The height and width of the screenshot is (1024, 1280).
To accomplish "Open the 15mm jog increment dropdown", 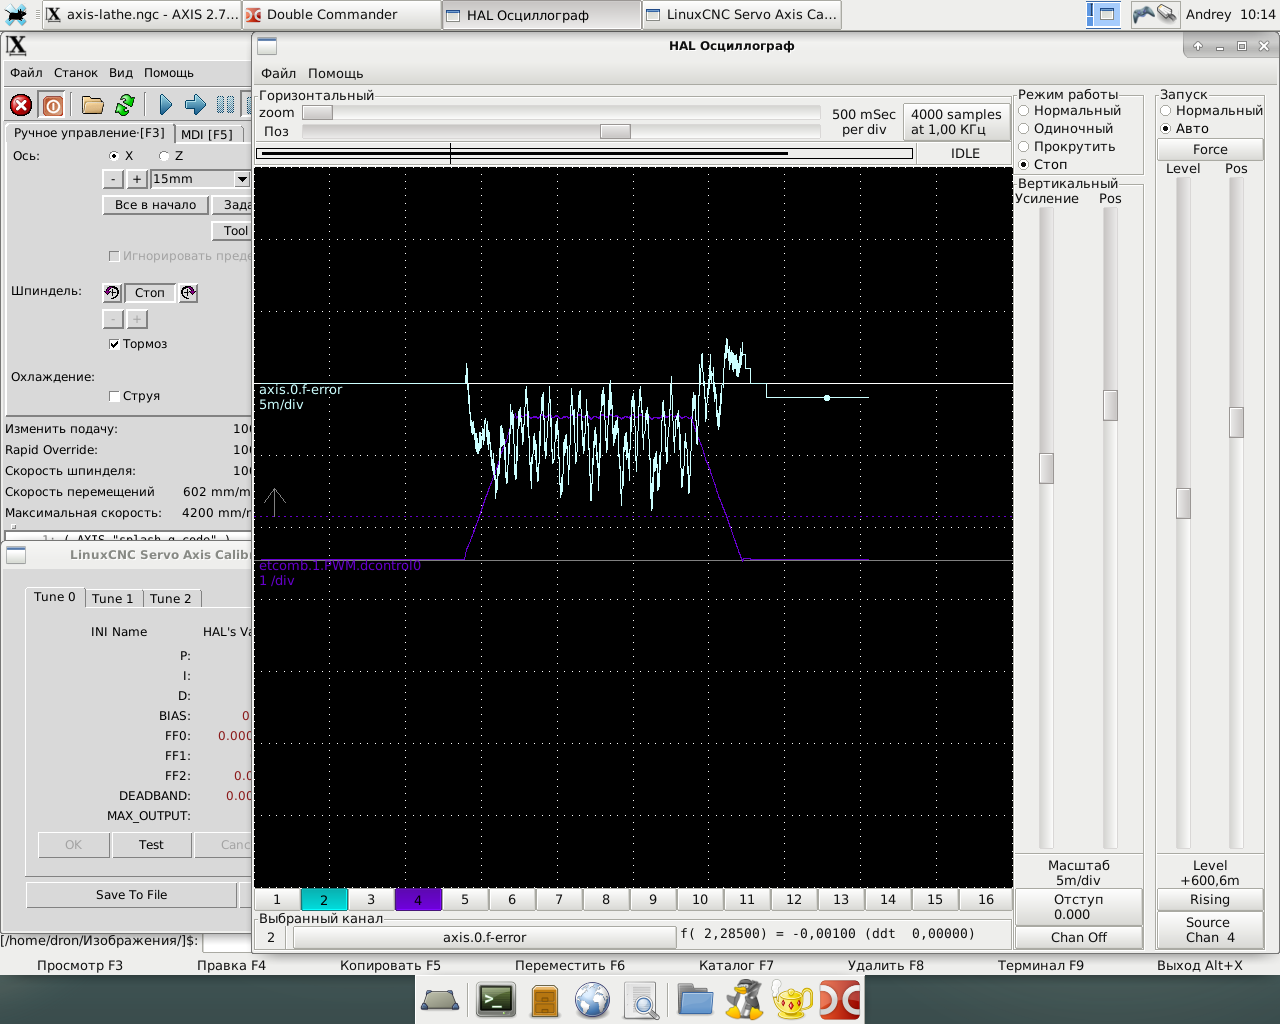I will [x=241, y=179].
